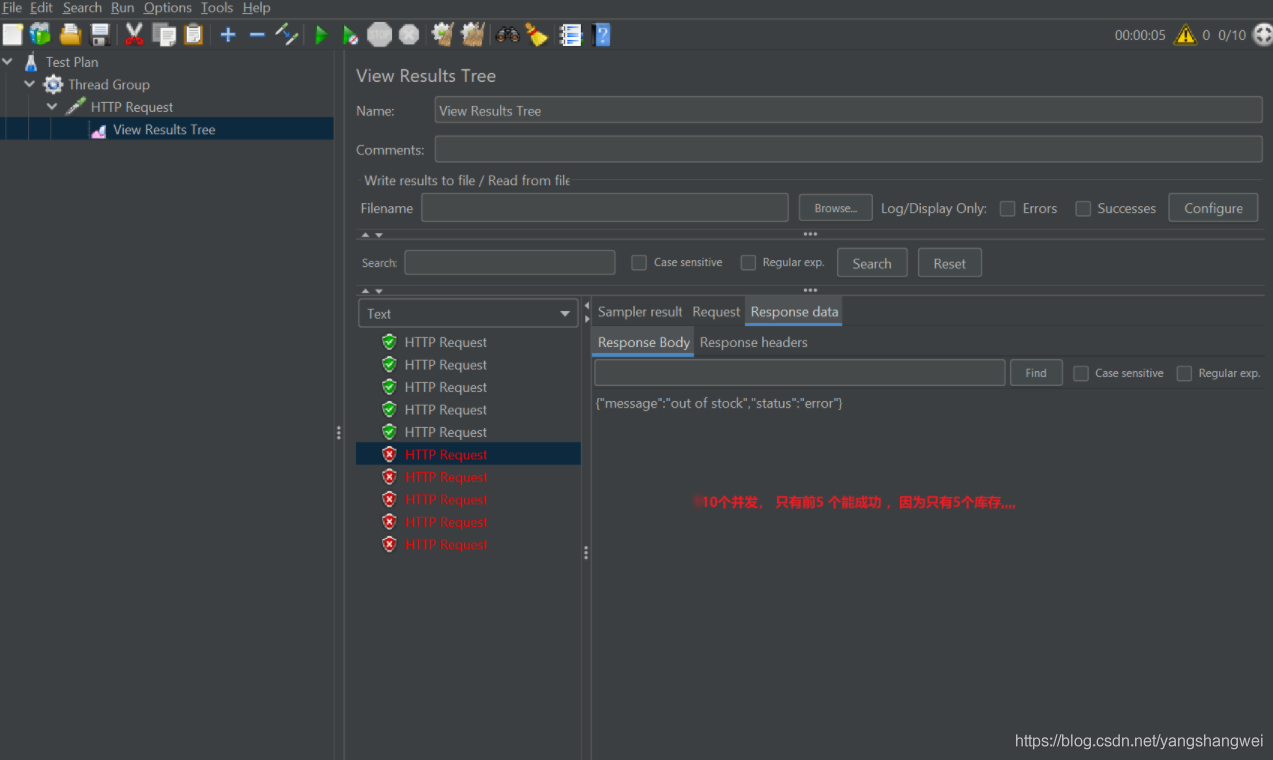
Task: Click the Stop test icon
Action: click(379, 35)
